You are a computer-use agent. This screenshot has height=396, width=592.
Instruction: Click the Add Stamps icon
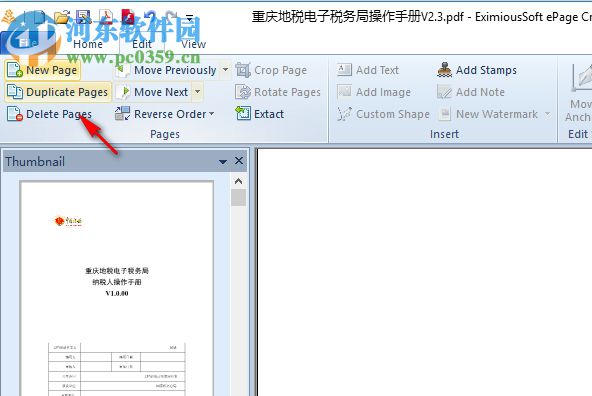click(x=444, y=69)
